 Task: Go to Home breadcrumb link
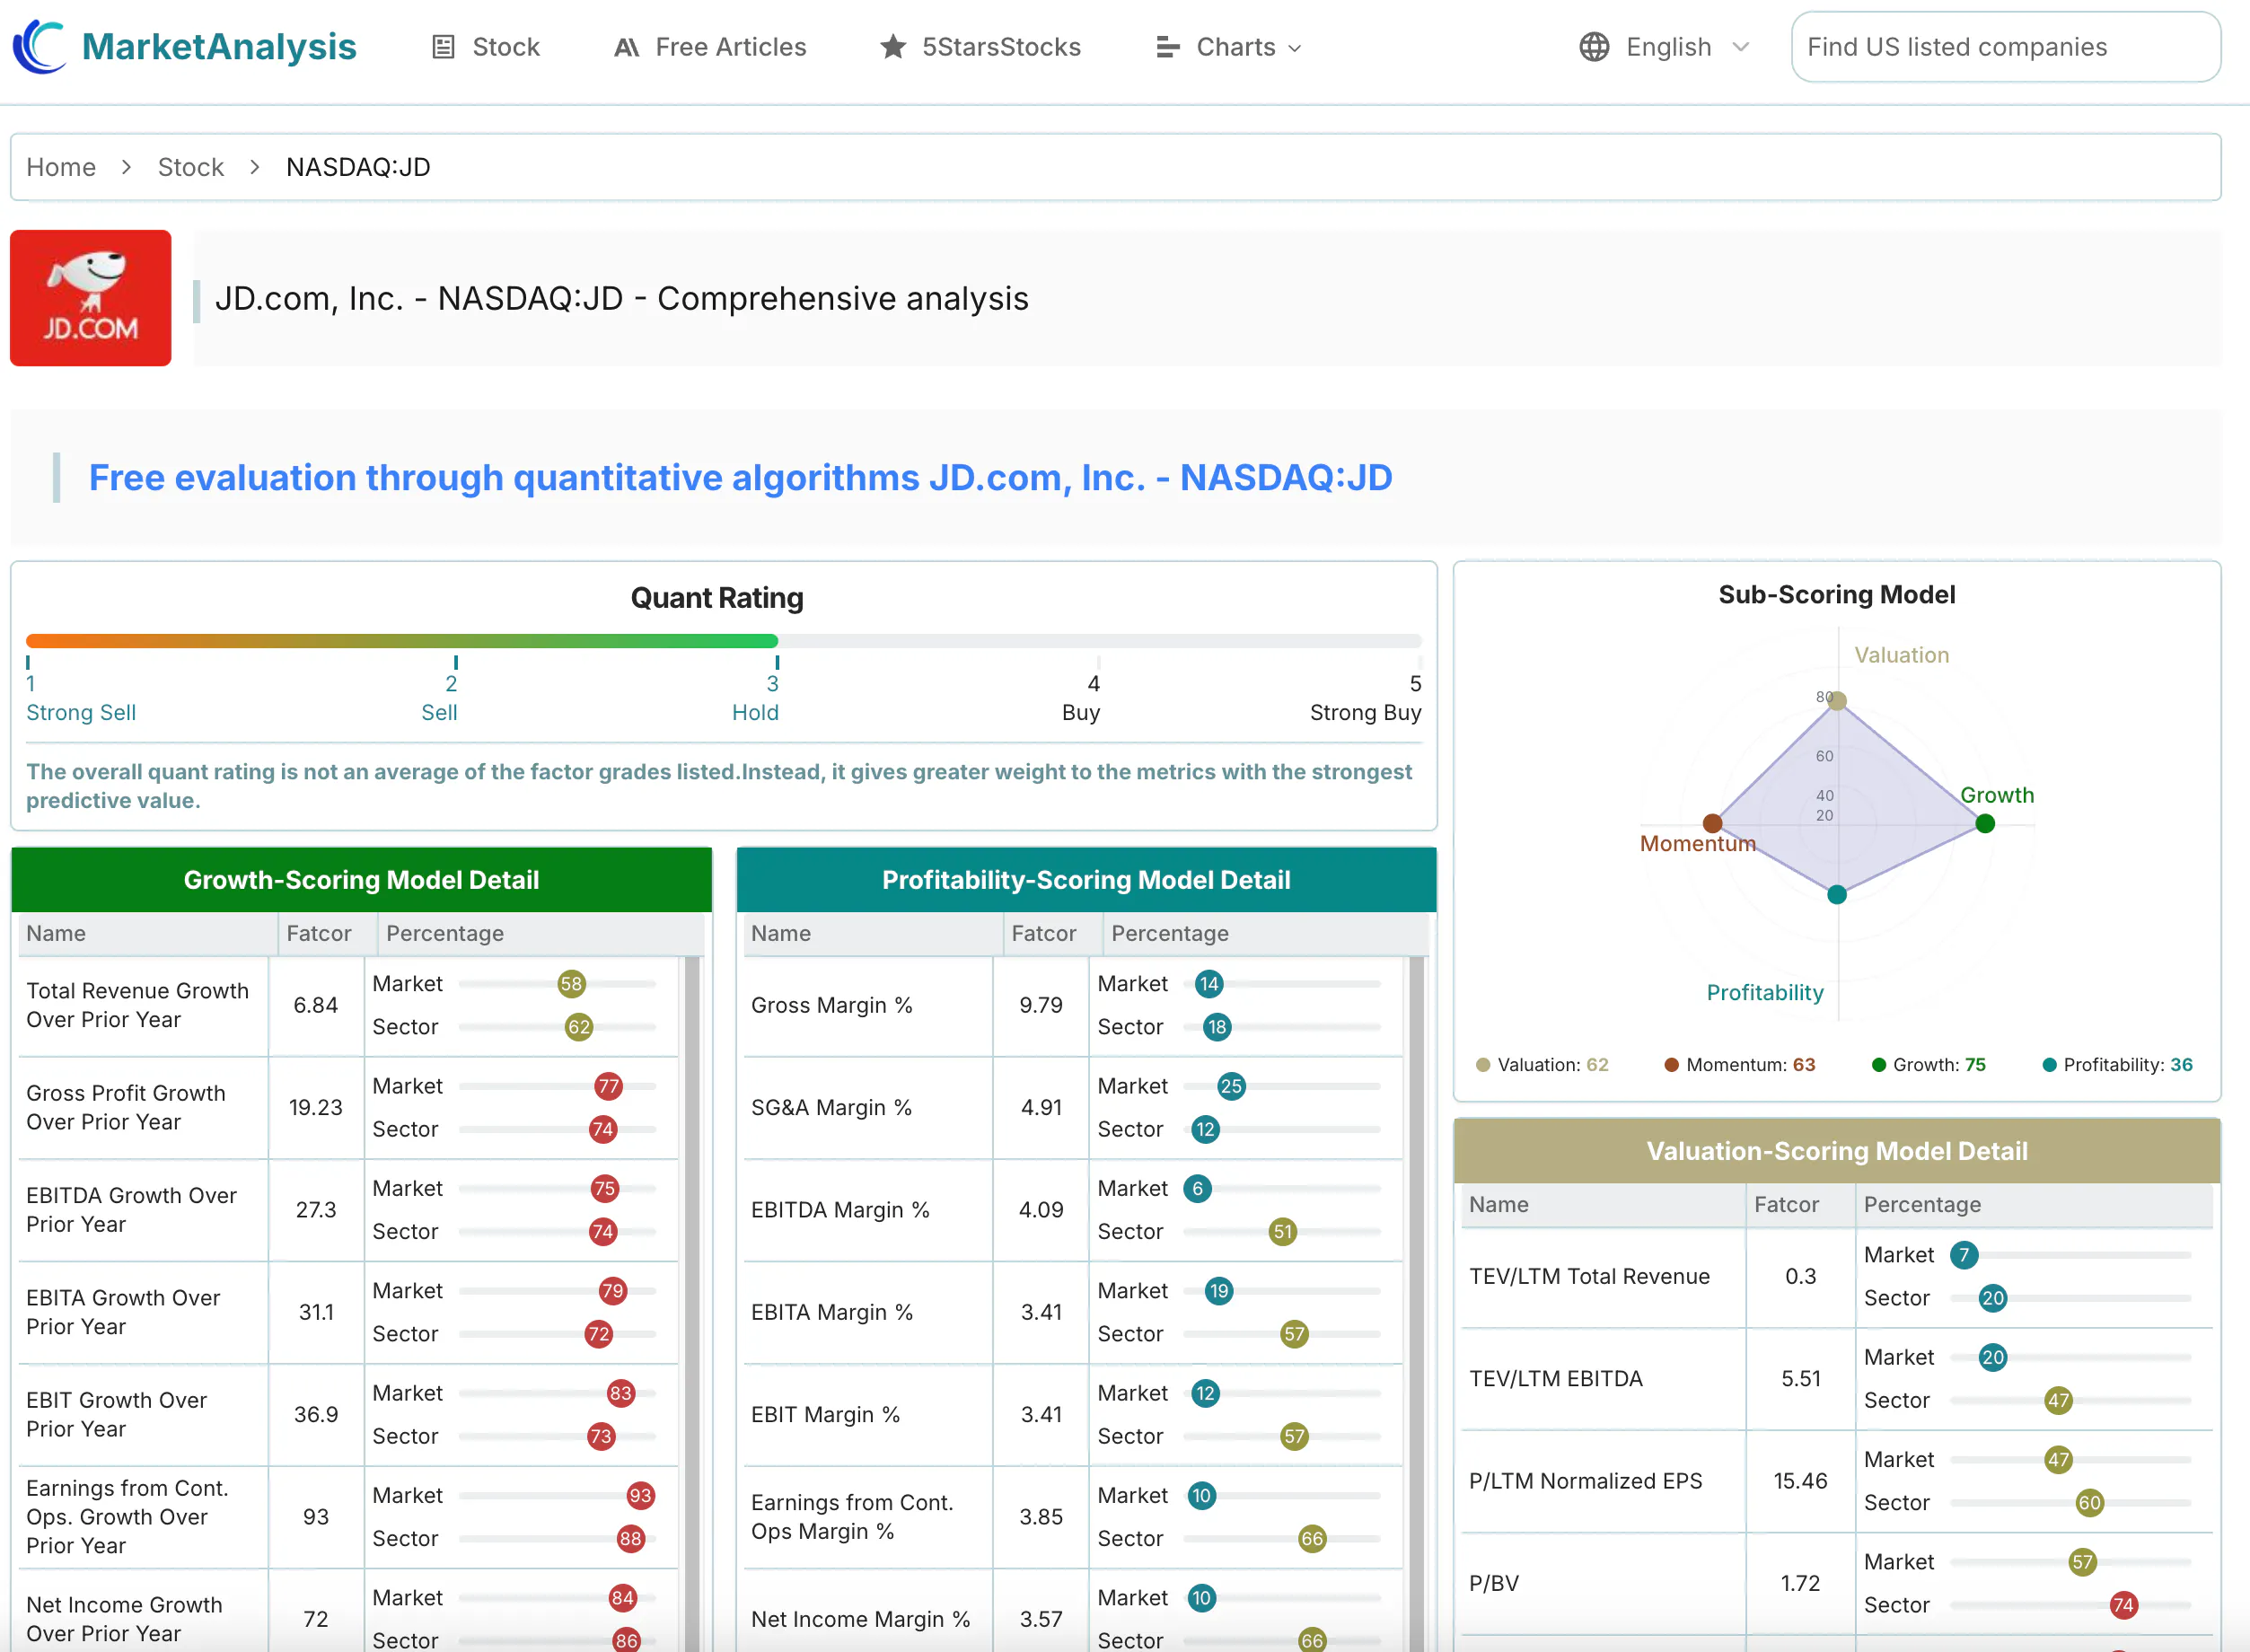(61, 167)
